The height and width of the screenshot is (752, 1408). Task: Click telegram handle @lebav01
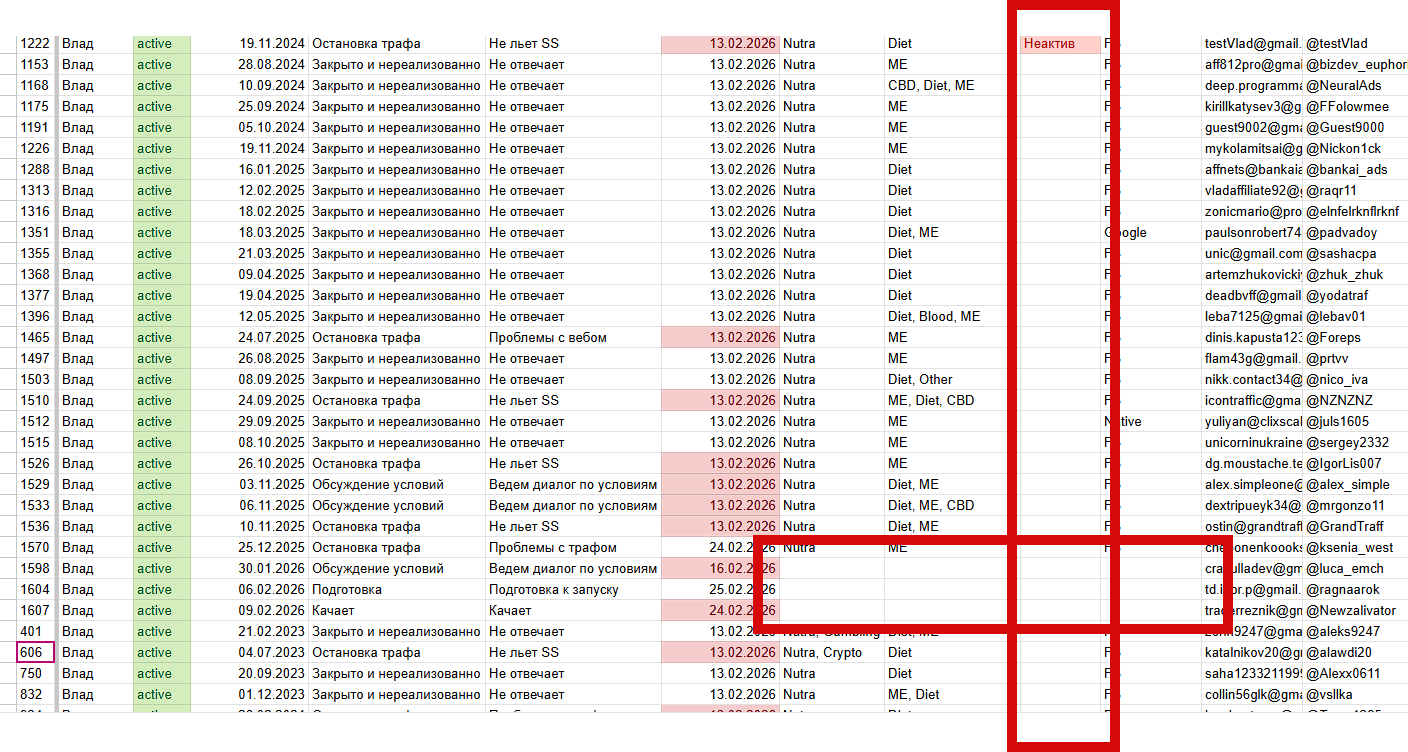1355,317
